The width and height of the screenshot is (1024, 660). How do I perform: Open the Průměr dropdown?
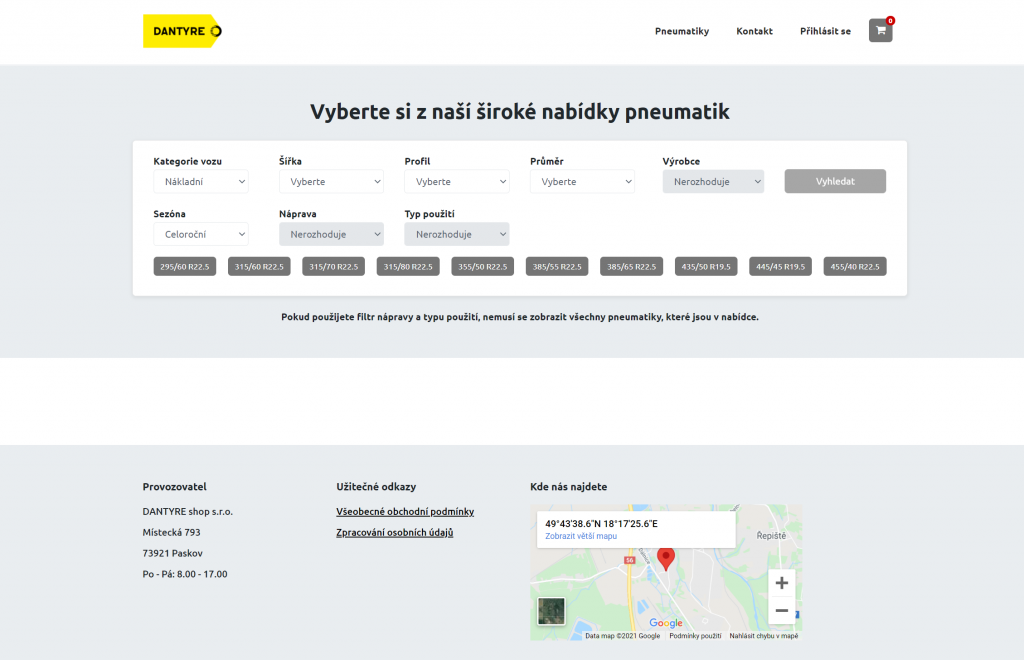583,181
